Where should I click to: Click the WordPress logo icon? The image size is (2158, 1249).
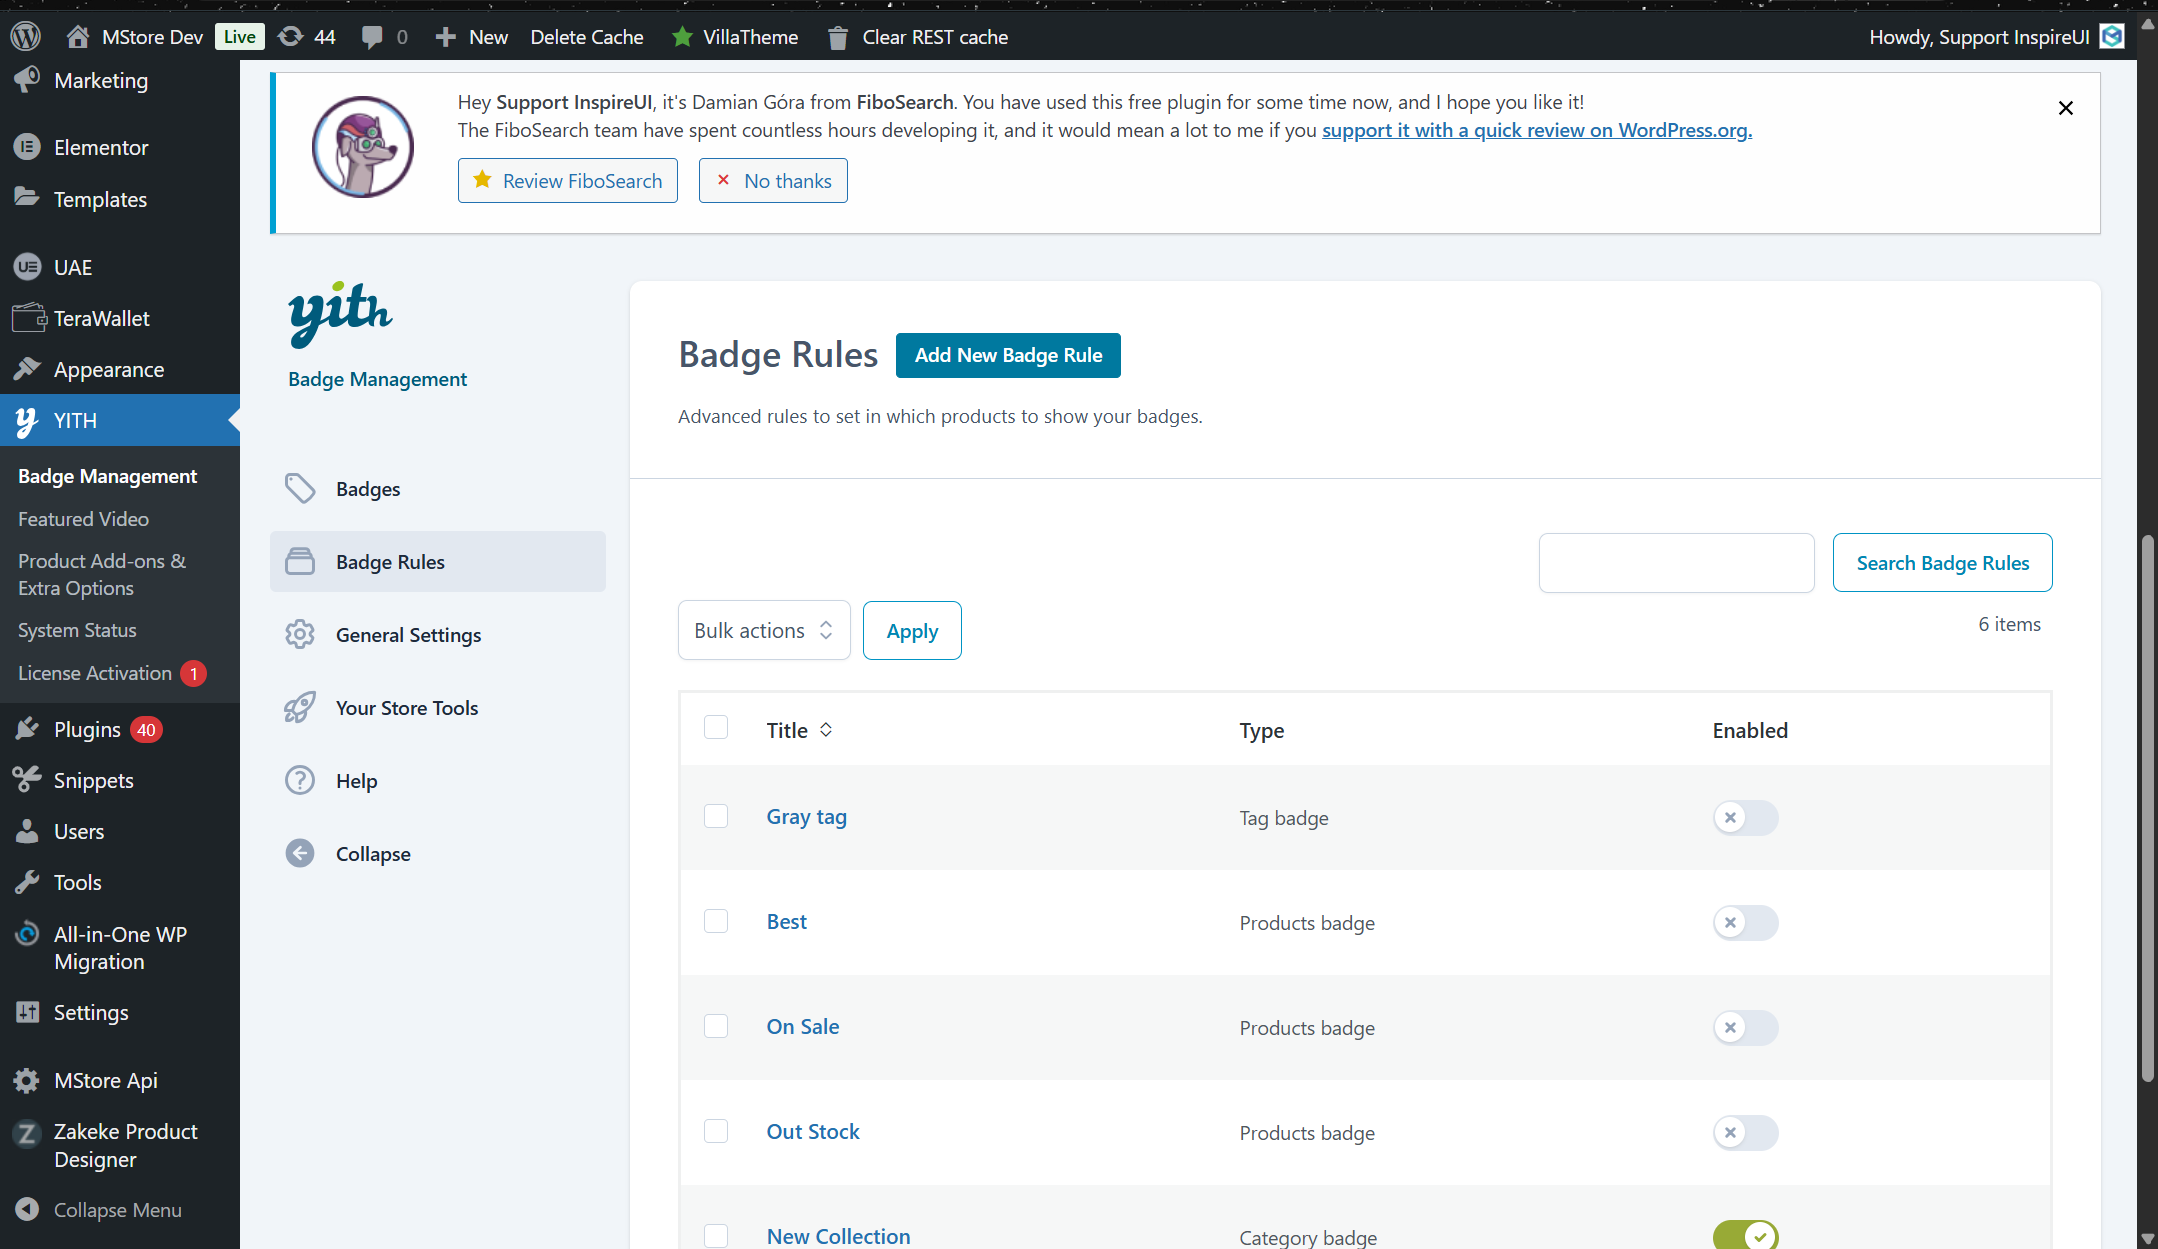[25, 37]
